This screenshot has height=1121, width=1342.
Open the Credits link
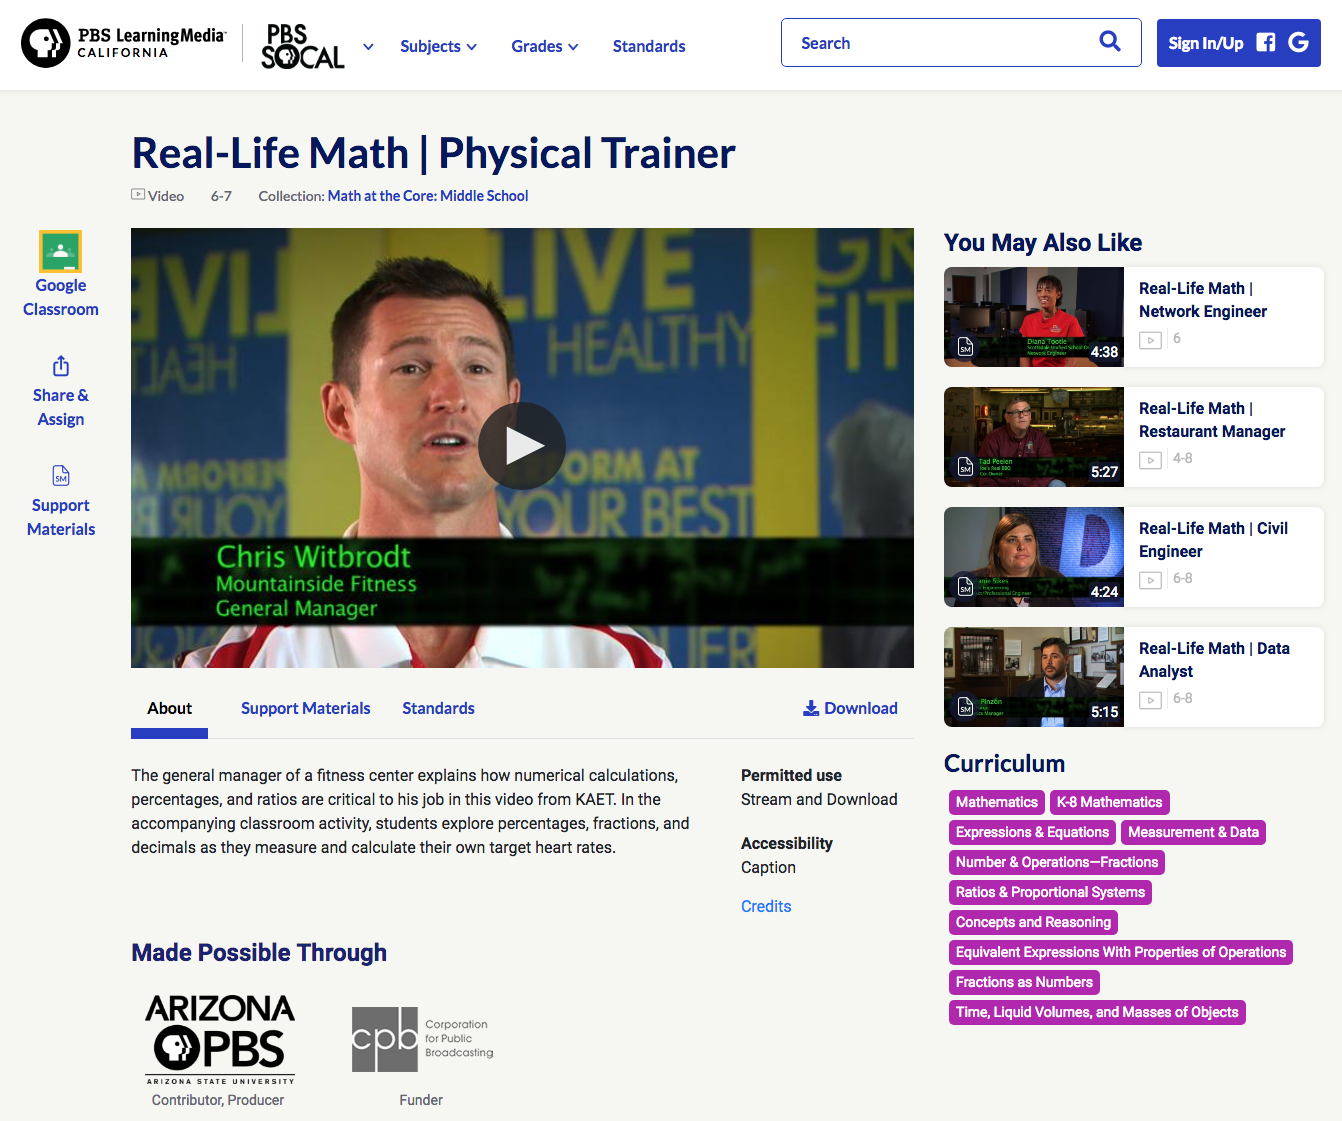click(x=766, y=906)
